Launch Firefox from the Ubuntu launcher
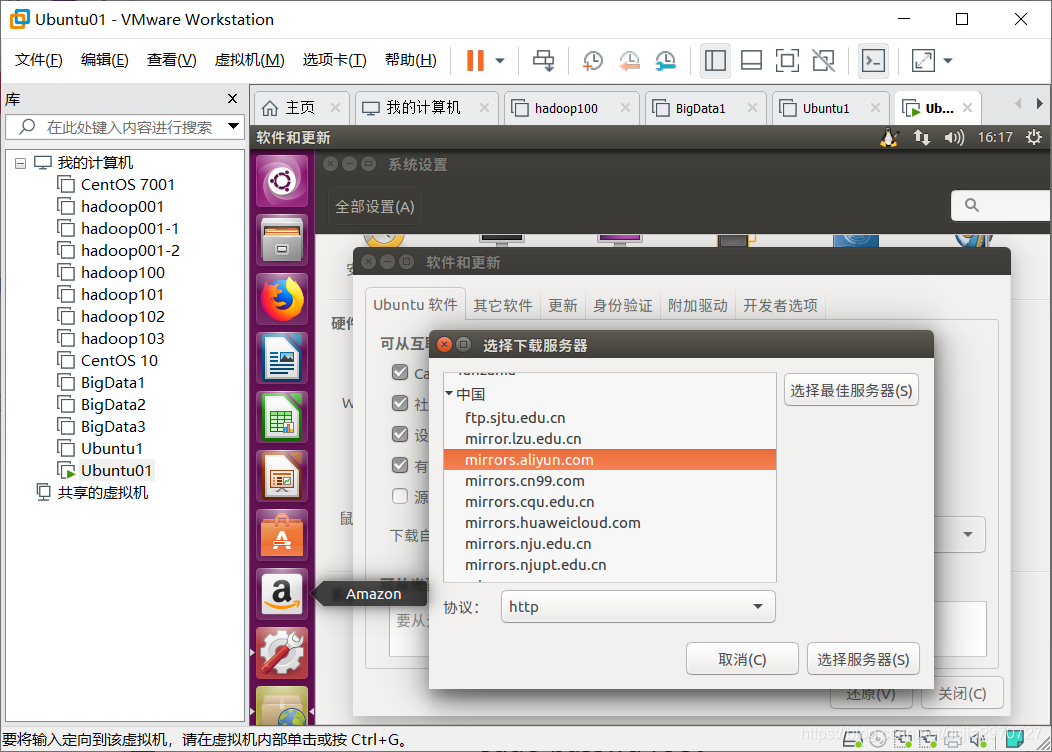Image resolution: width=1052 pixels, height=752 pixels. click(x=282, y=299)
